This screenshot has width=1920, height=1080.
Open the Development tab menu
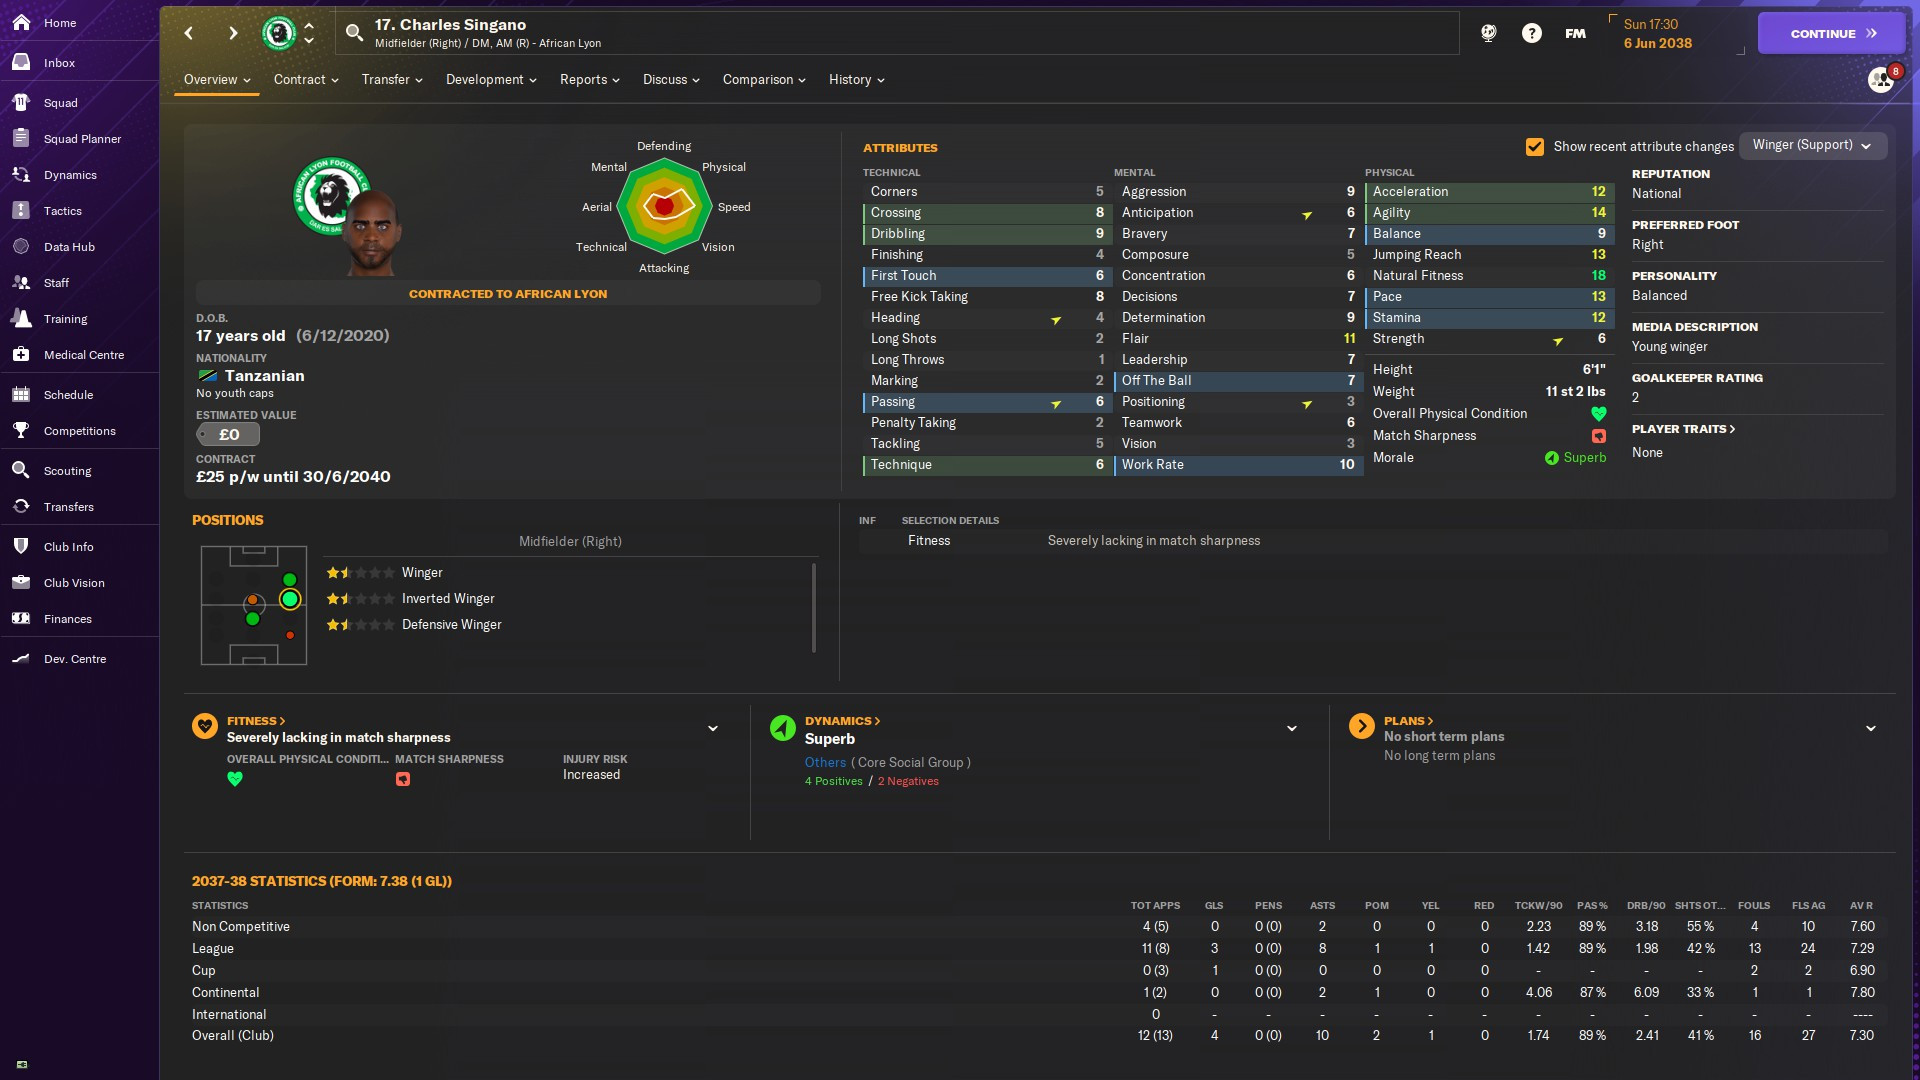pyautogui.click(x=491, y=80)
